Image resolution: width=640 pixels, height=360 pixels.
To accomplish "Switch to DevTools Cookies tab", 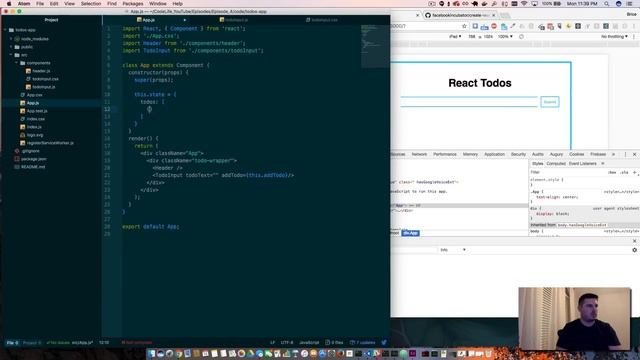I will tap(576, 154).
